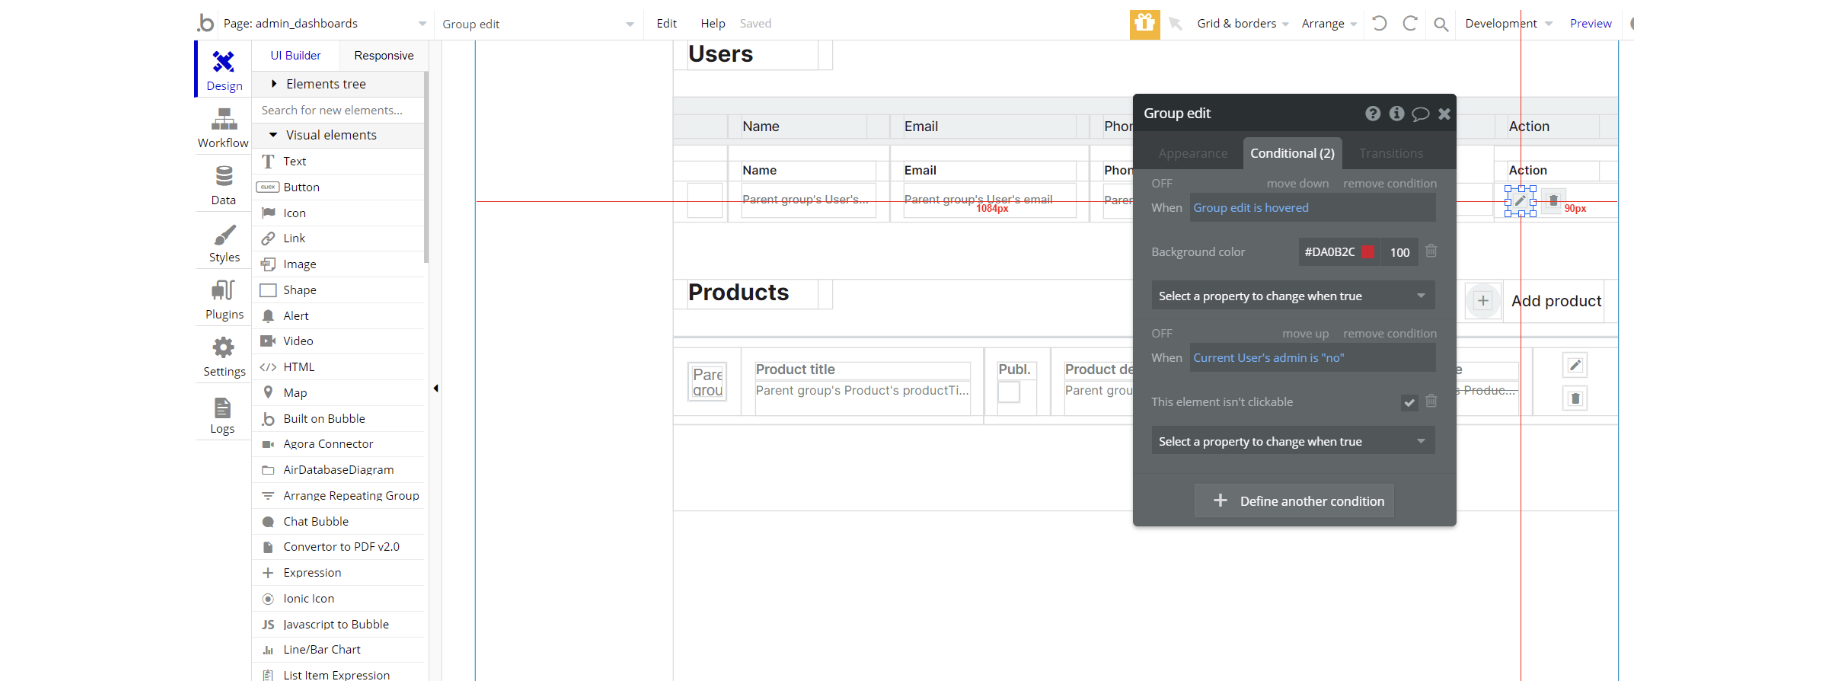The width and height of the screenshot is (1830, 698).
Task: Switch to the Appearance tab in Group edit
Action: click(x=1192, y=154)
